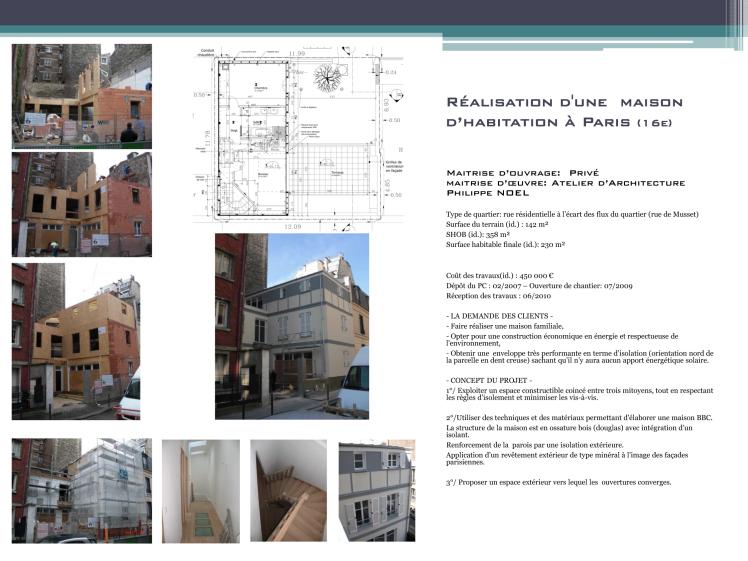Select the '2°/Utiliser des techniques' line
Image resolution: width=748 pixels, height=561 pixels.
coord(579,417)
